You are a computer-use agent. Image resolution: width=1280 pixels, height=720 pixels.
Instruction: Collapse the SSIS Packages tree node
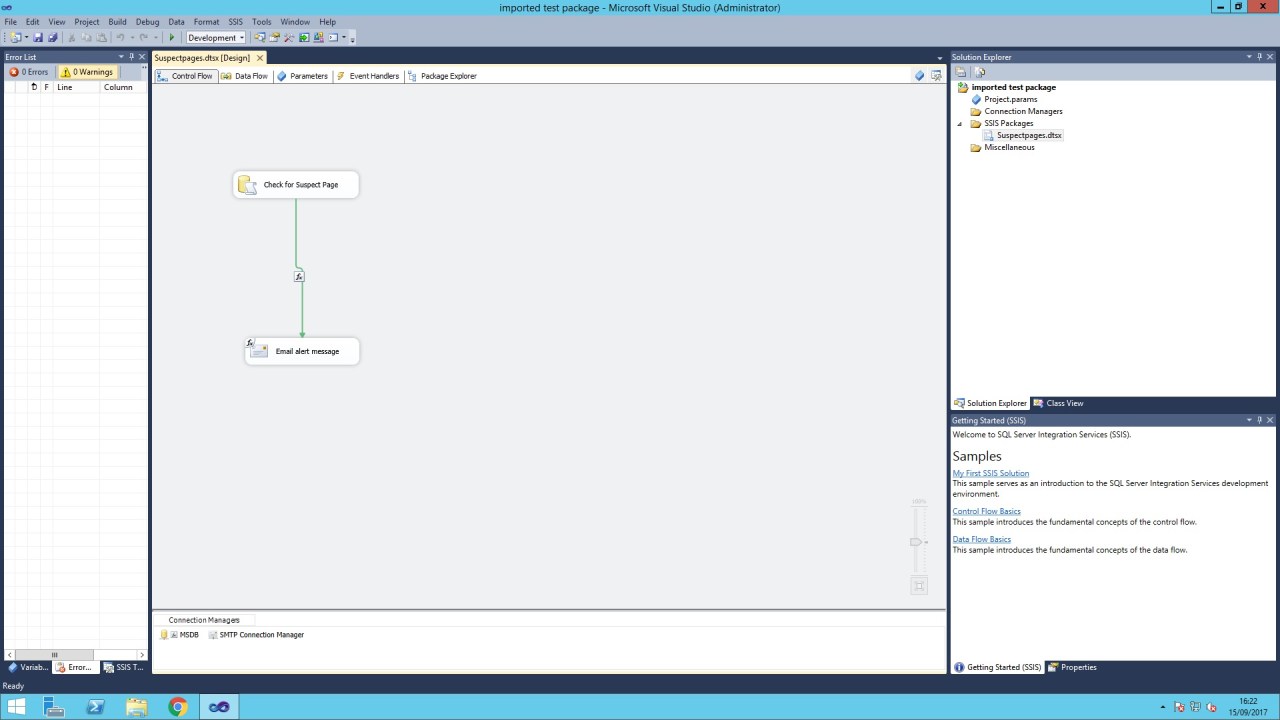coord(961,124)
